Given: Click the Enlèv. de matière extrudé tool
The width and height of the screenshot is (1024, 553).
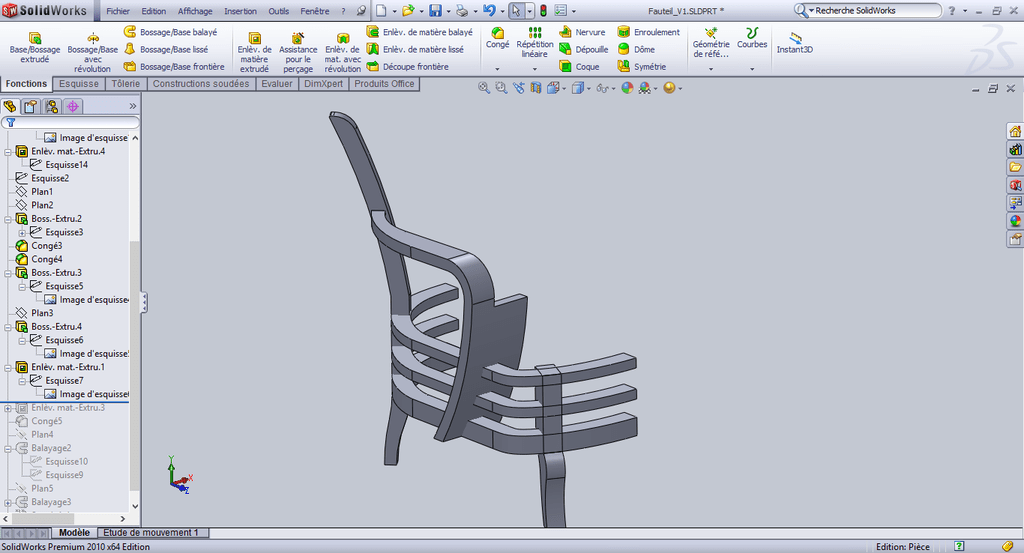Looking at the screenshot, I should pyautogui.click(x=253, y=53).
